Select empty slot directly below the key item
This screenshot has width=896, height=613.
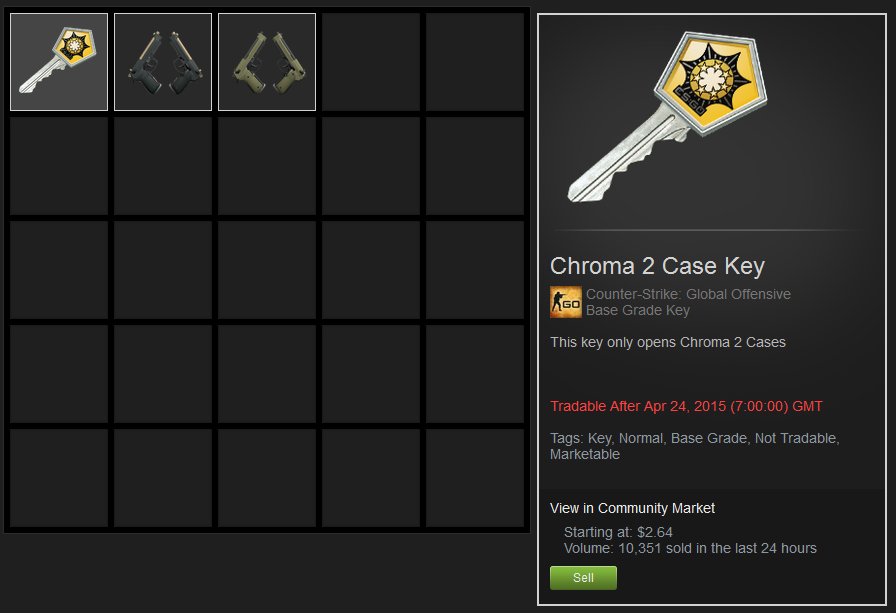[59, 166]
